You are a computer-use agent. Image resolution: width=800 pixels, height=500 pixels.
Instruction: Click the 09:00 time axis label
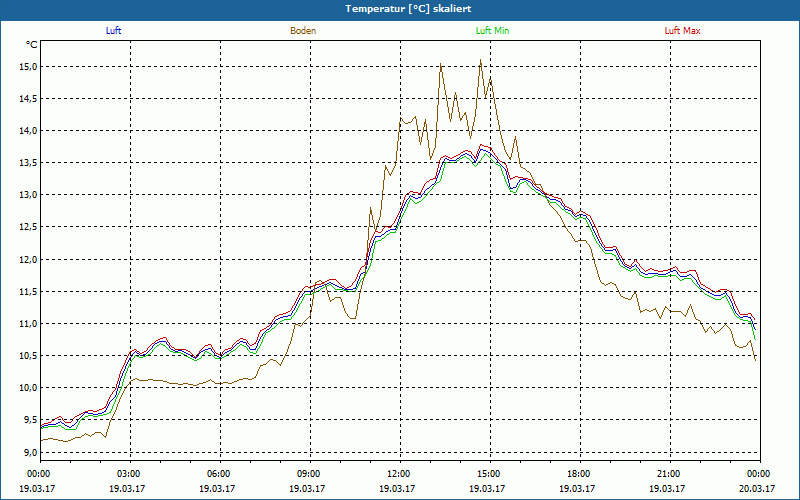click(310, 473)
